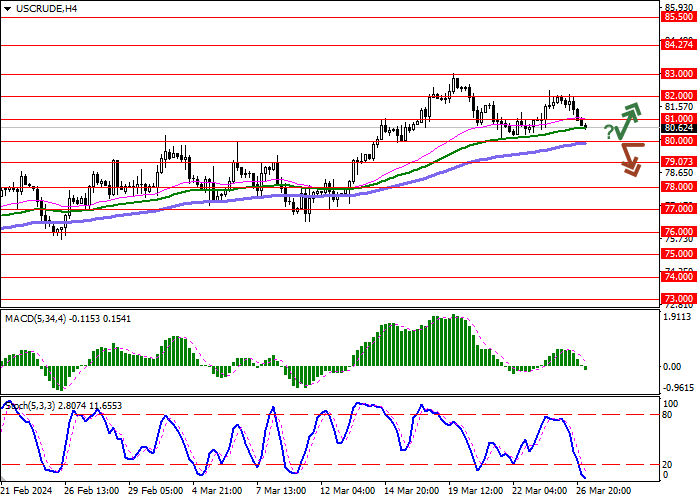Viewport: 700px width, 500px height.
Task: Click the current price label 80.624
Action: pos(679,128)
